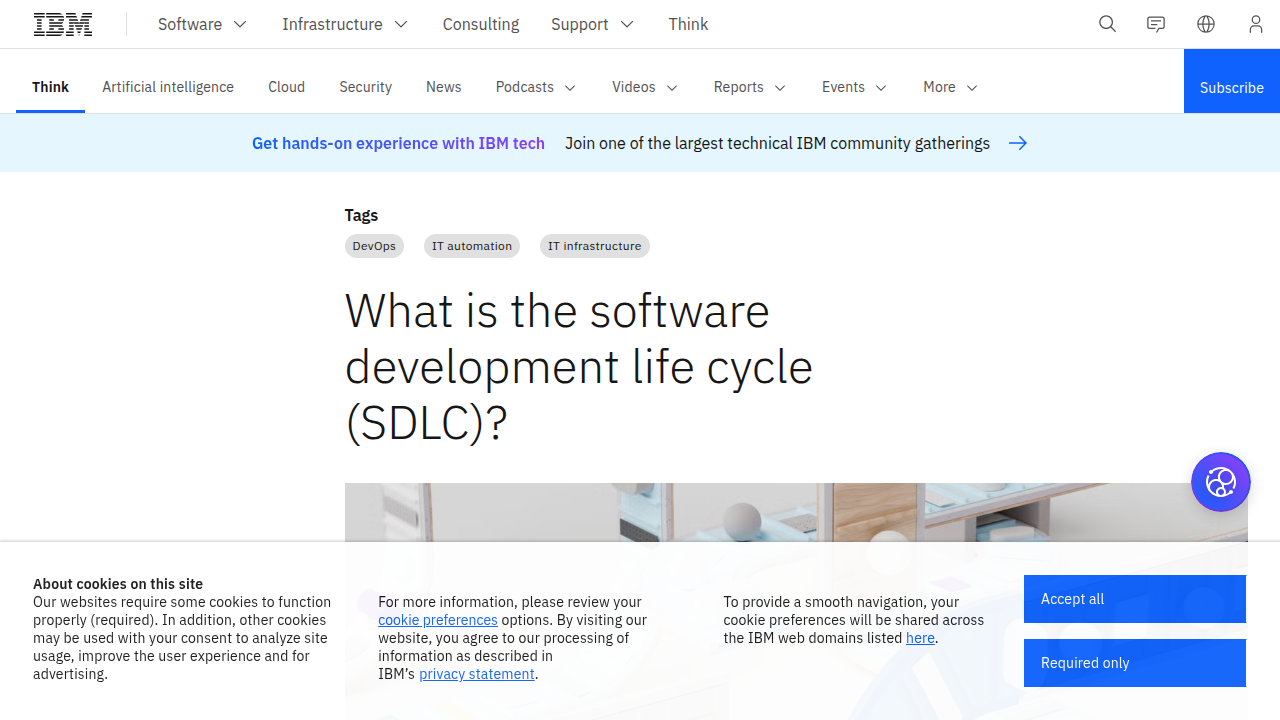Image resolution: width=1280 pixels, height=720 pixels.
Task: Open the top-level Think menu item
Action: coord(688,24)
